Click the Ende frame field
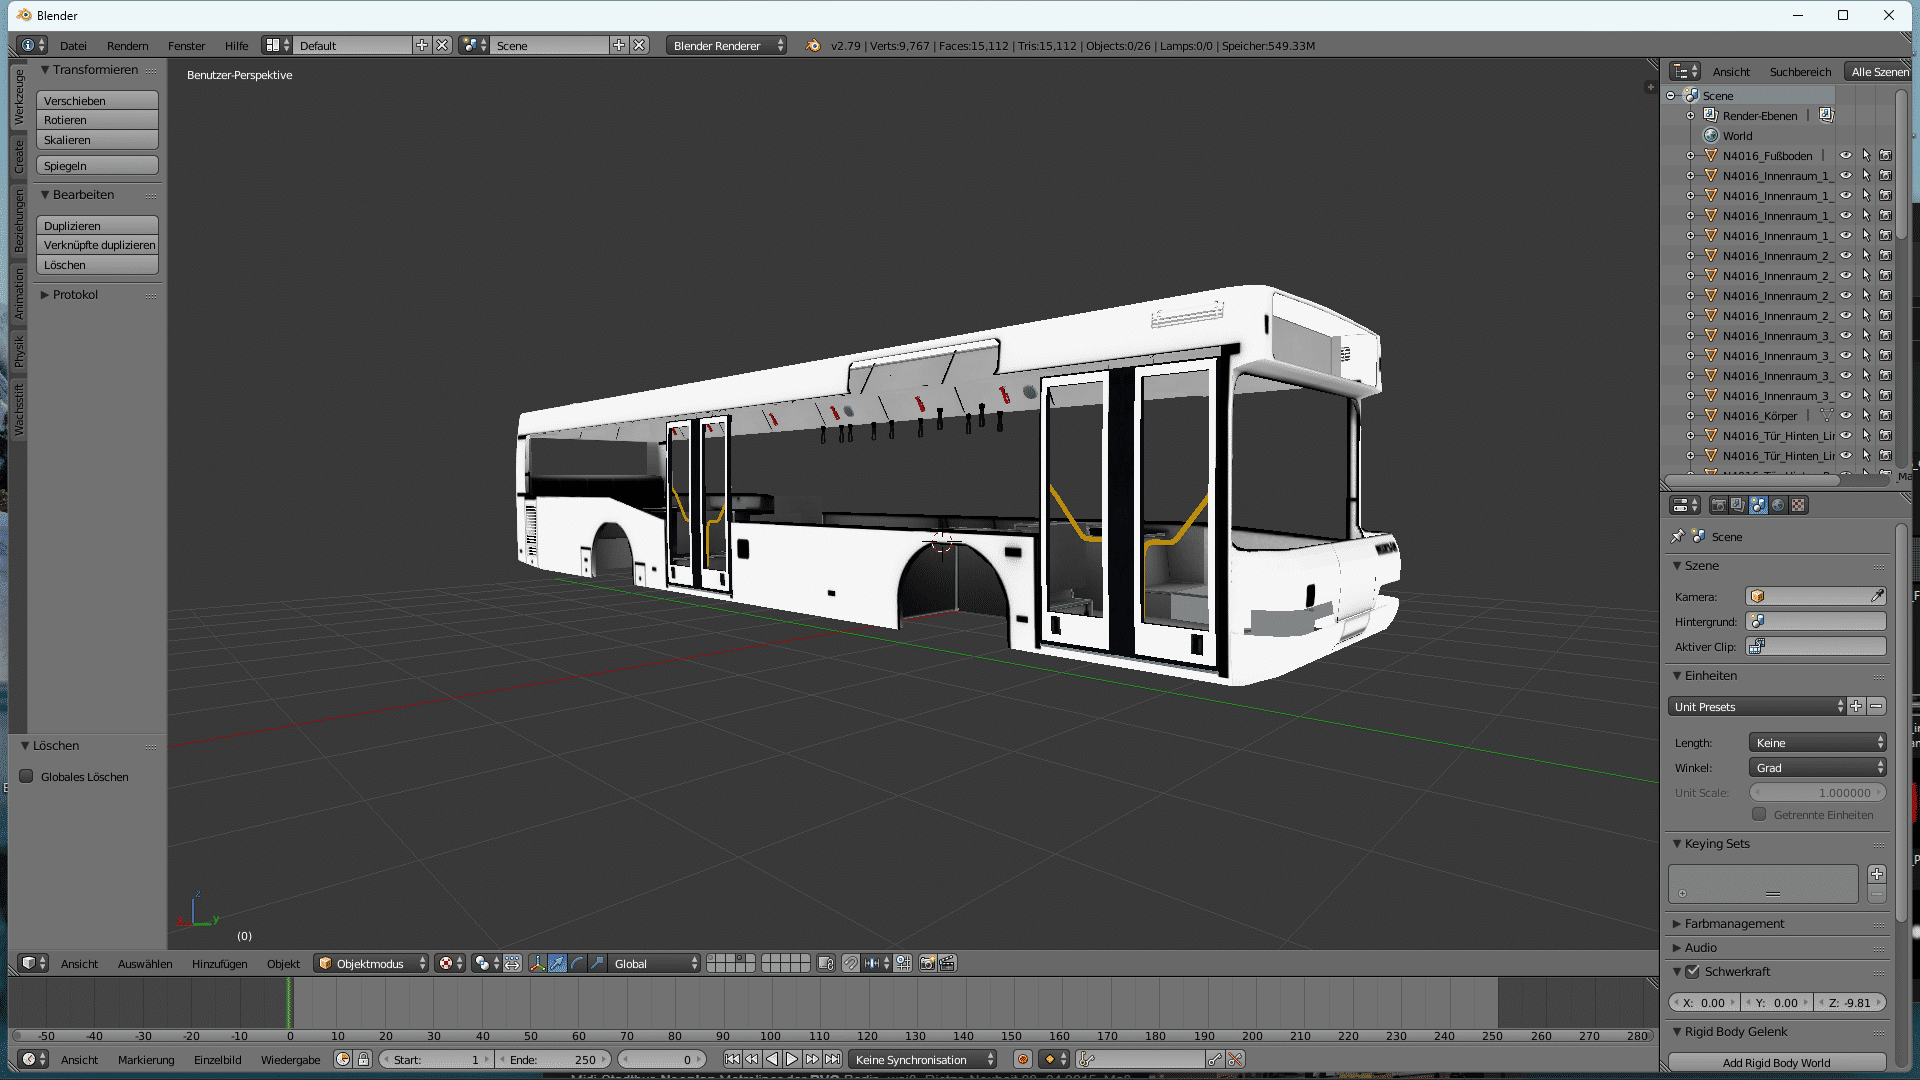 click(554, 1059)
